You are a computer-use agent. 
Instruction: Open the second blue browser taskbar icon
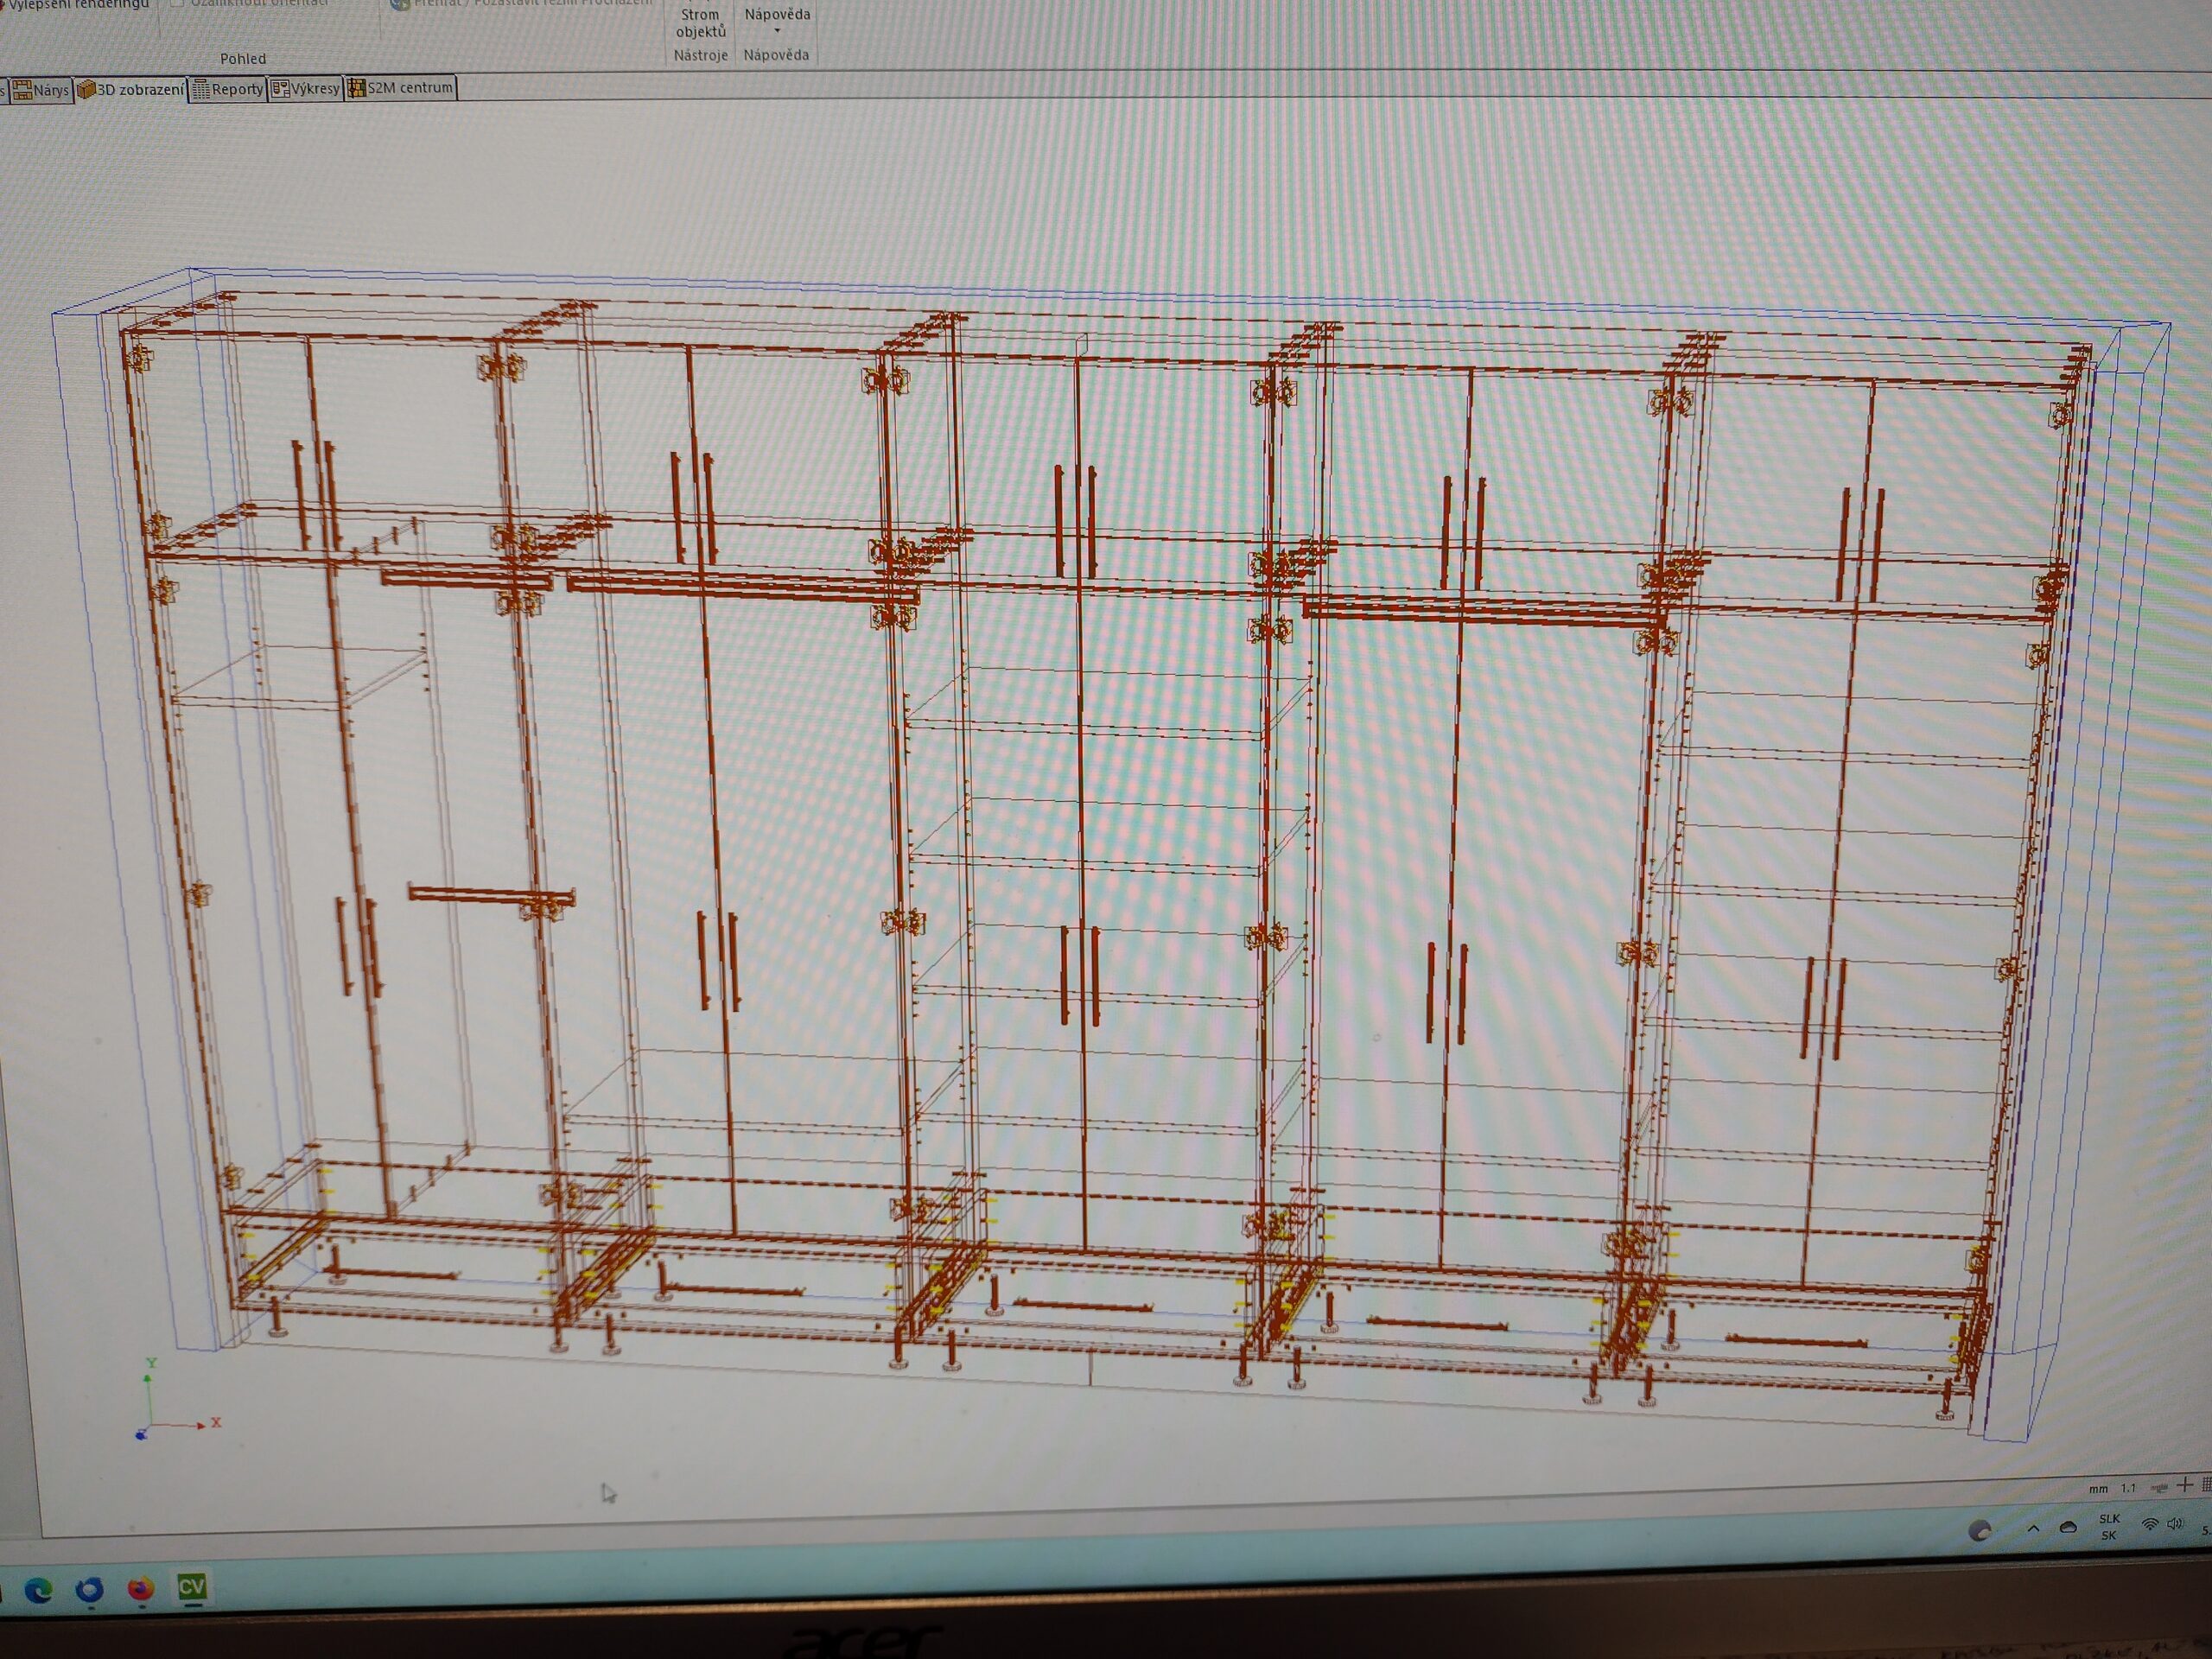[90, 1589]
